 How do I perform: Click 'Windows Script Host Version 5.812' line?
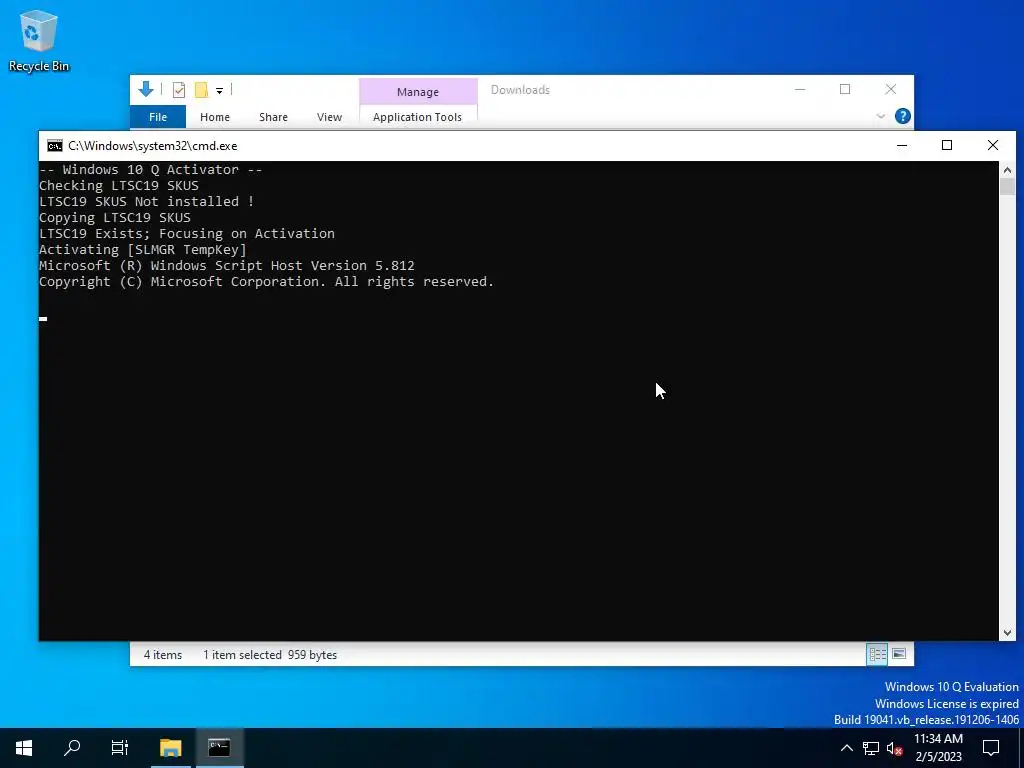coord(227,266)
